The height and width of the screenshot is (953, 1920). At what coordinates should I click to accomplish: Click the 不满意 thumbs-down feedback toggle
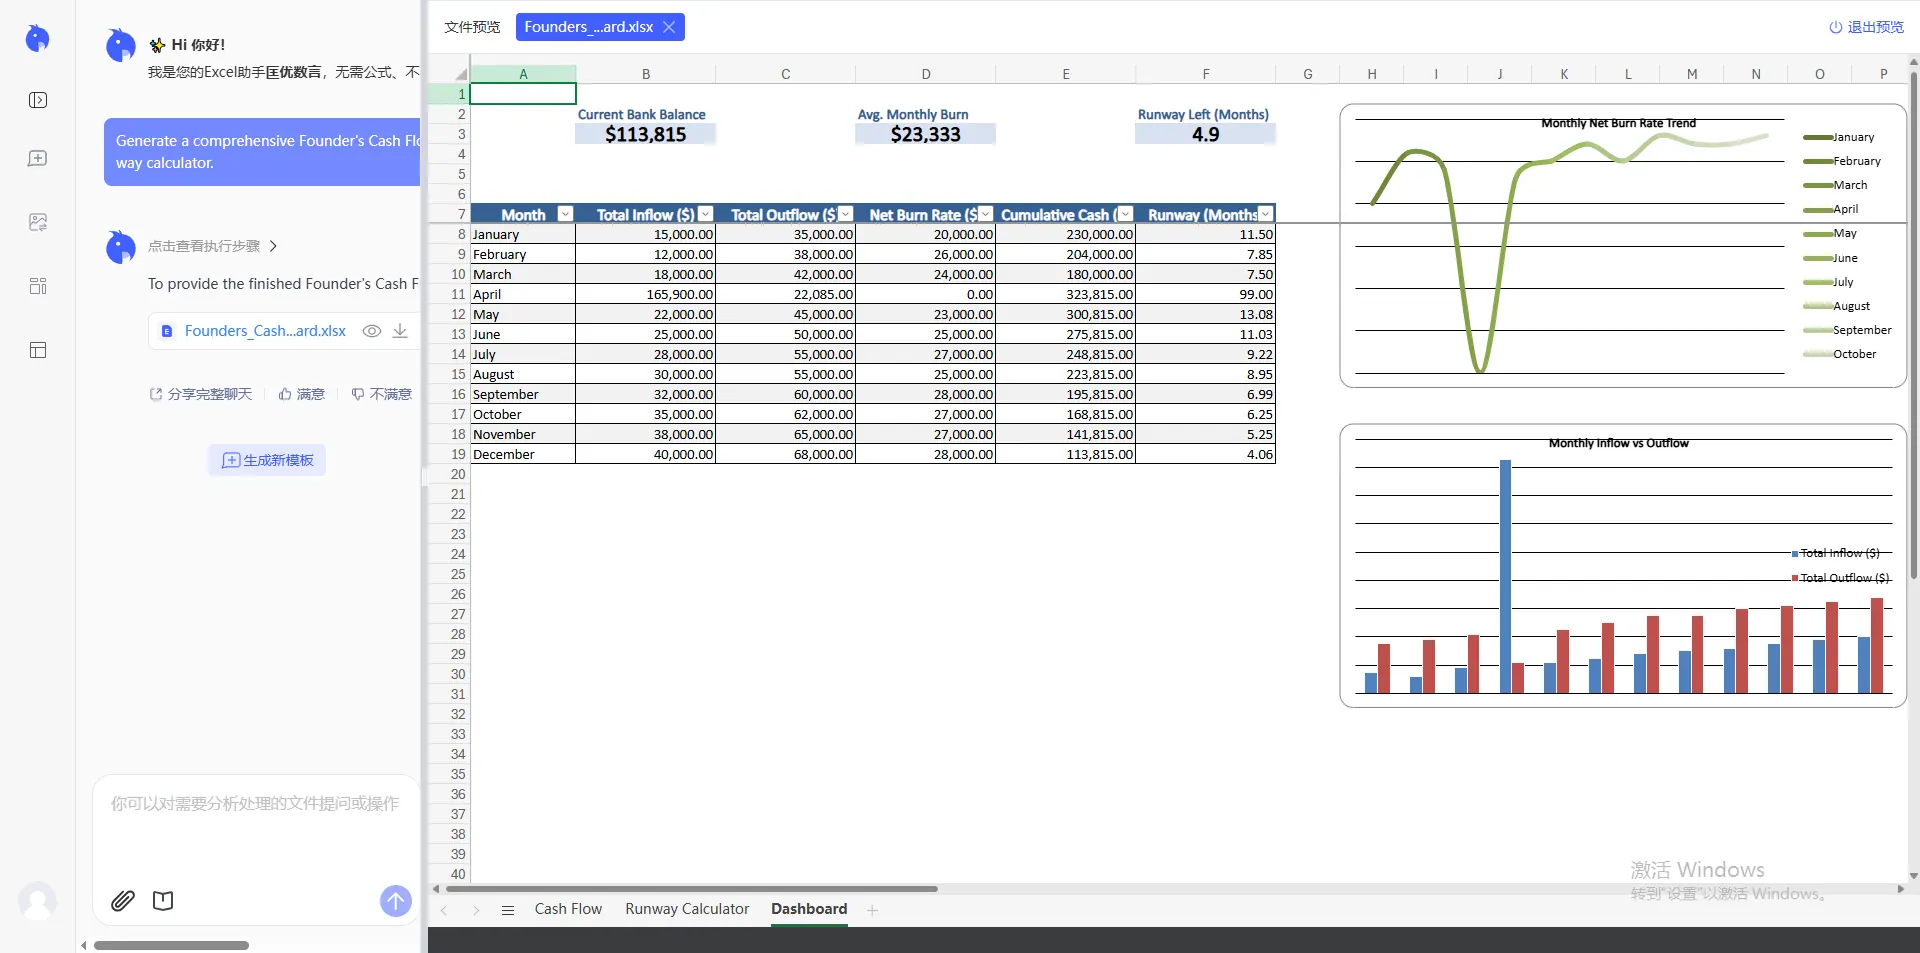pos(380,394)
